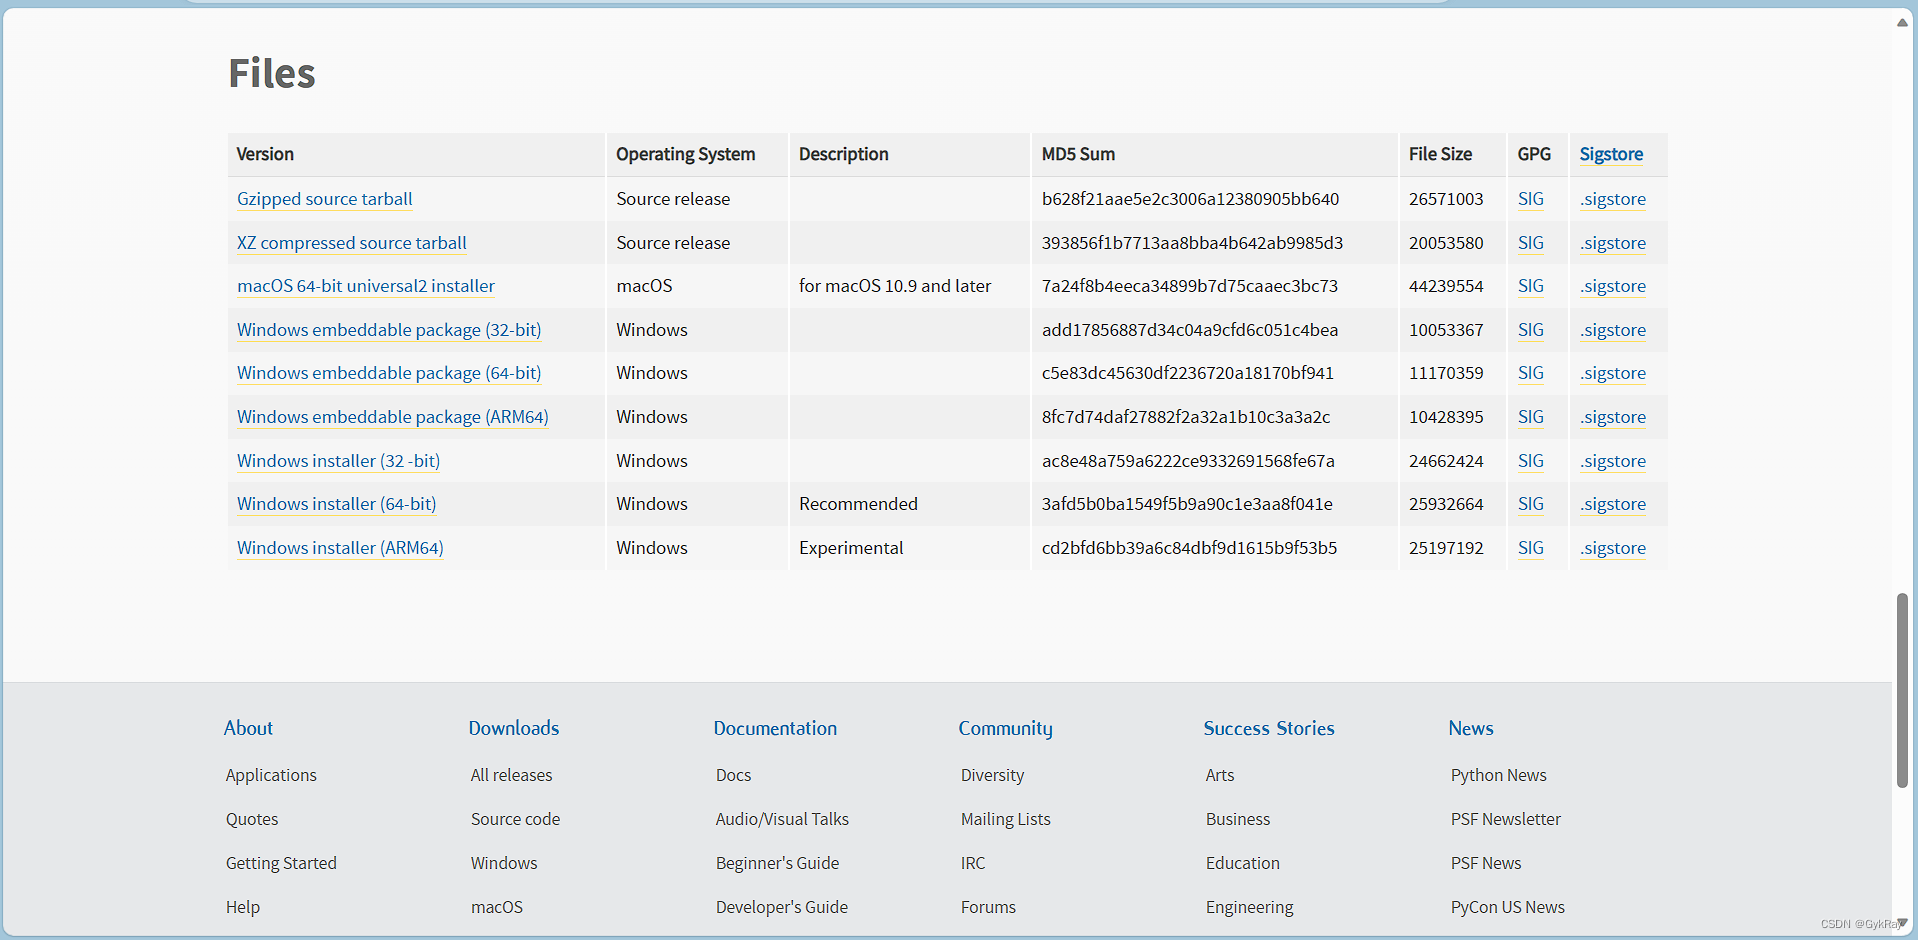Open .sigstore for Windows installer ARM64 row
The image size is (1918, 940).
pos(1613,548)
